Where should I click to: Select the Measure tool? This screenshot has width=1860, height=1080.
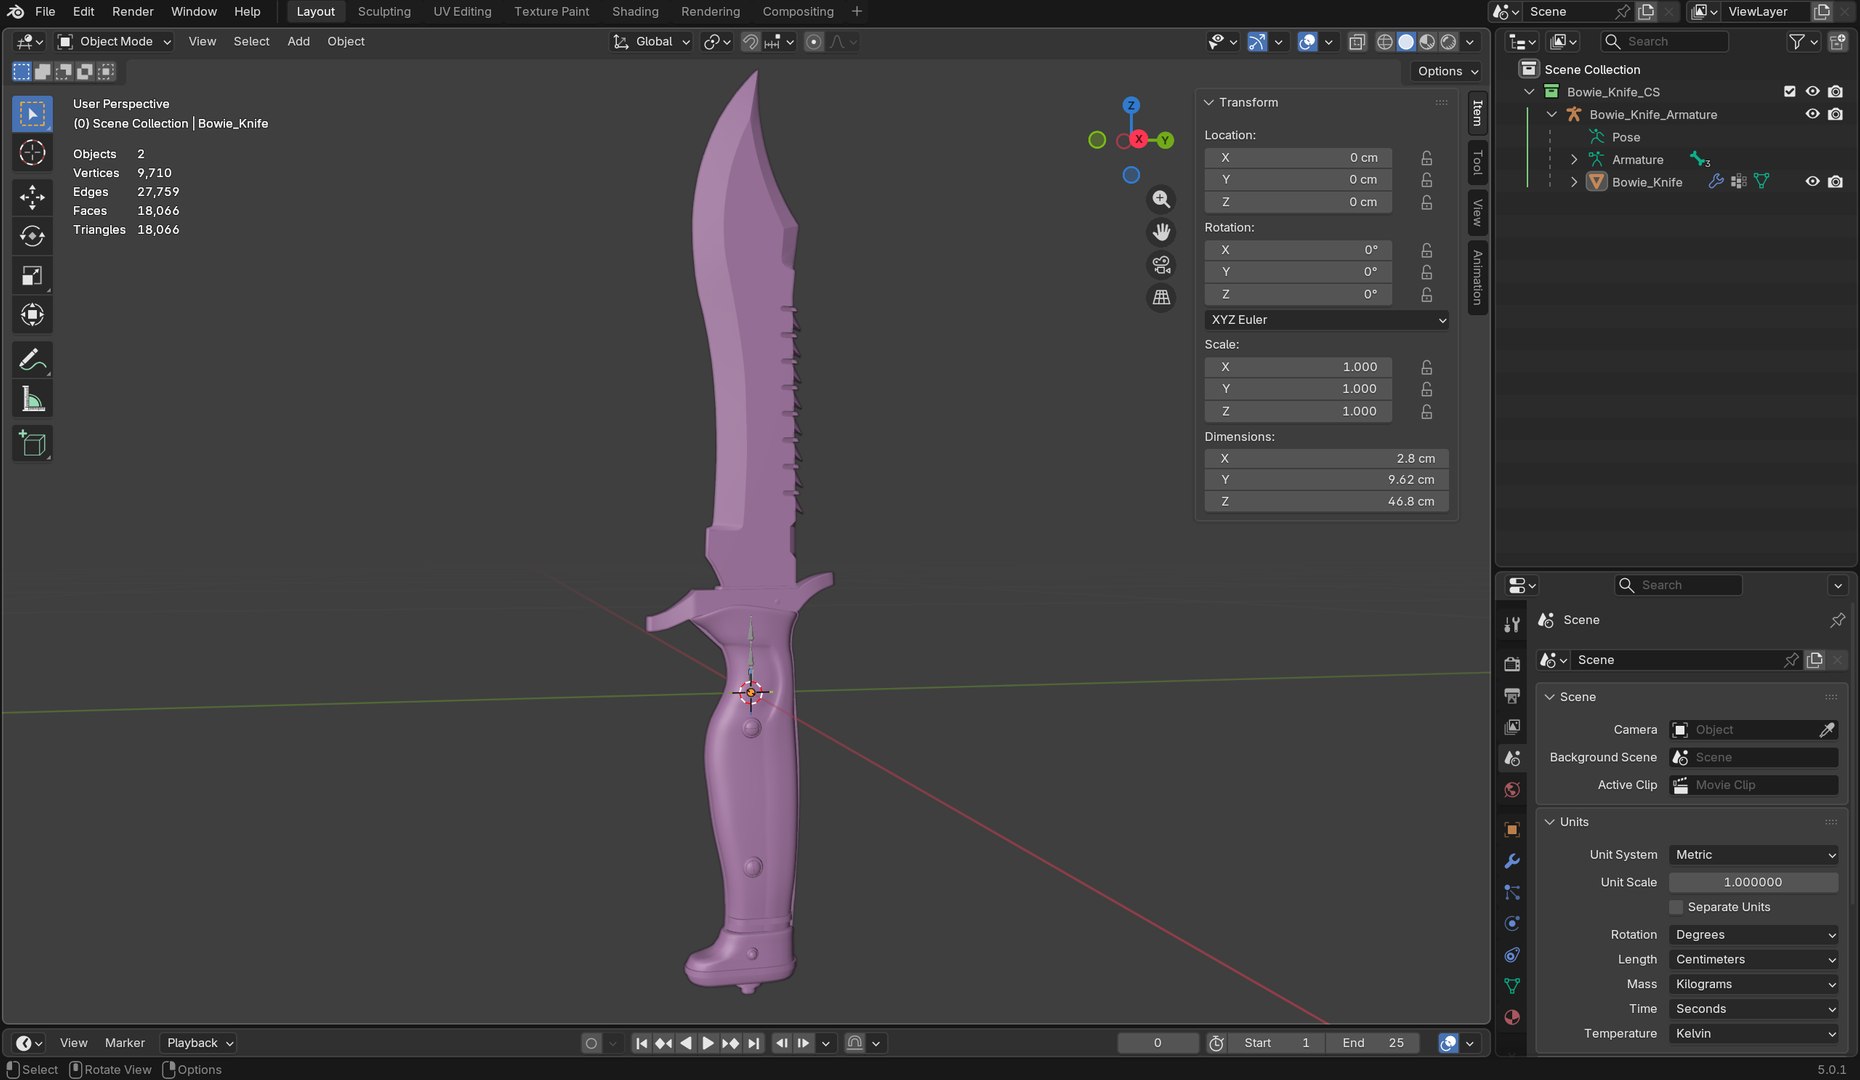pyautogui.click(x=32, y=400)
